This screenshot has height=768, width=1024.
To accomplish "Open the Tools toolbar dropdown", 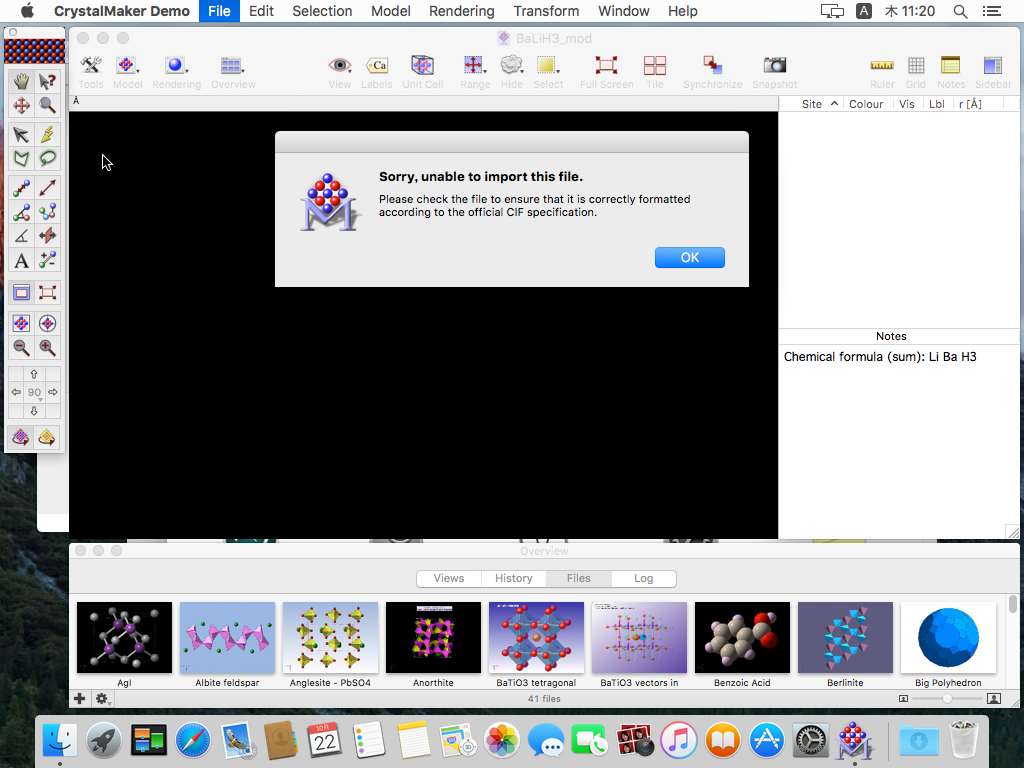I will point(91,72).
